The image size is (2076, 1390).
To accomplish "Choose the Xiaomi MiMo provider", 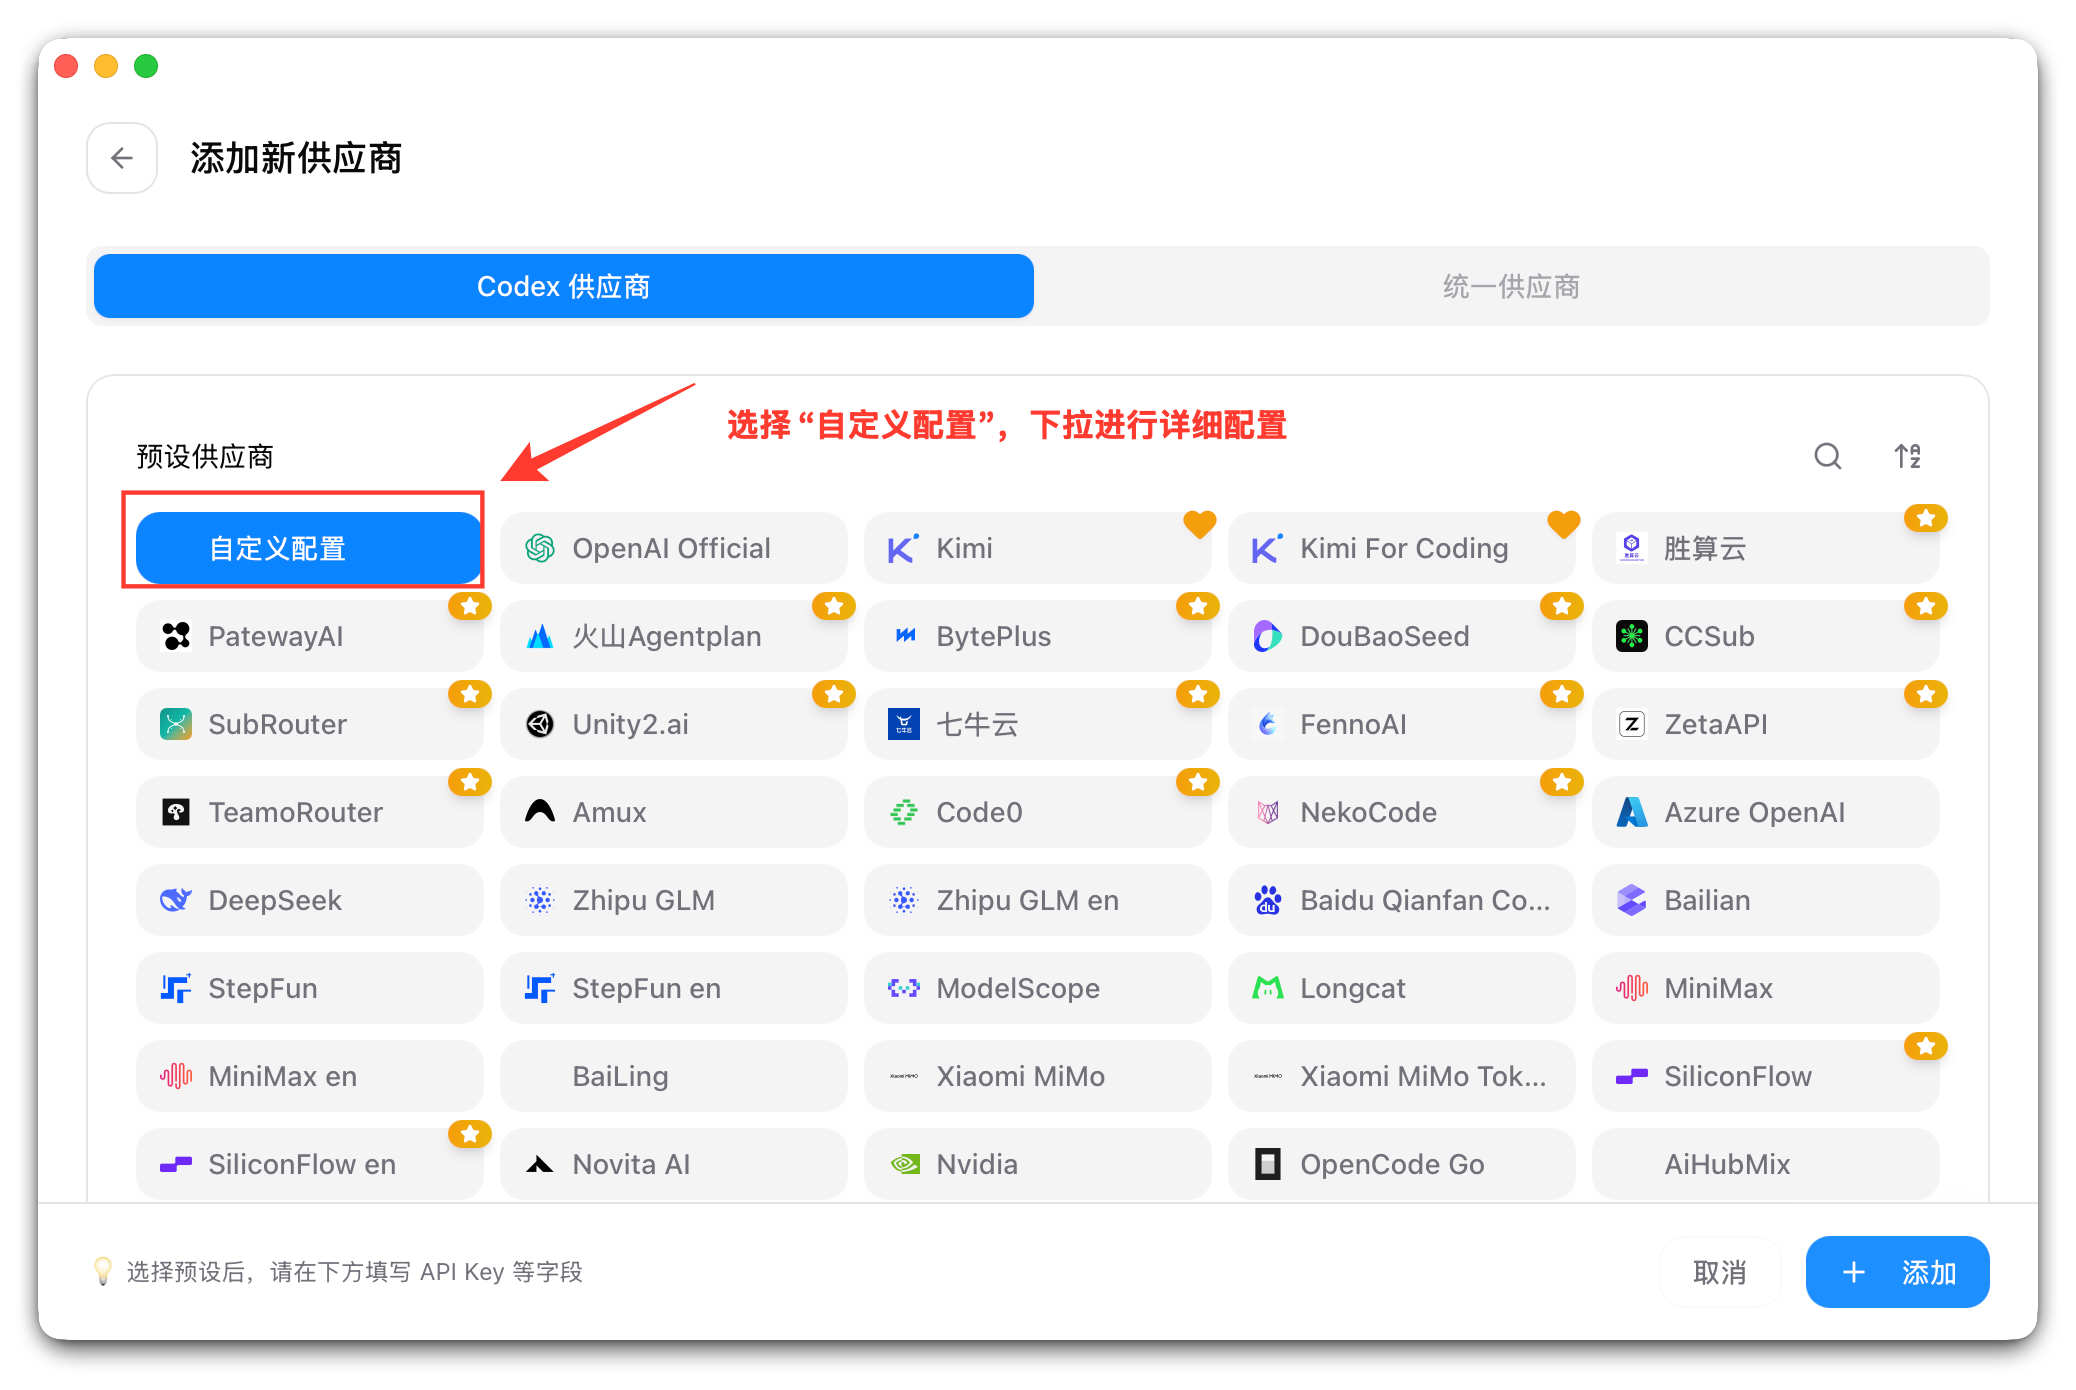I will click(1037, 1076).
